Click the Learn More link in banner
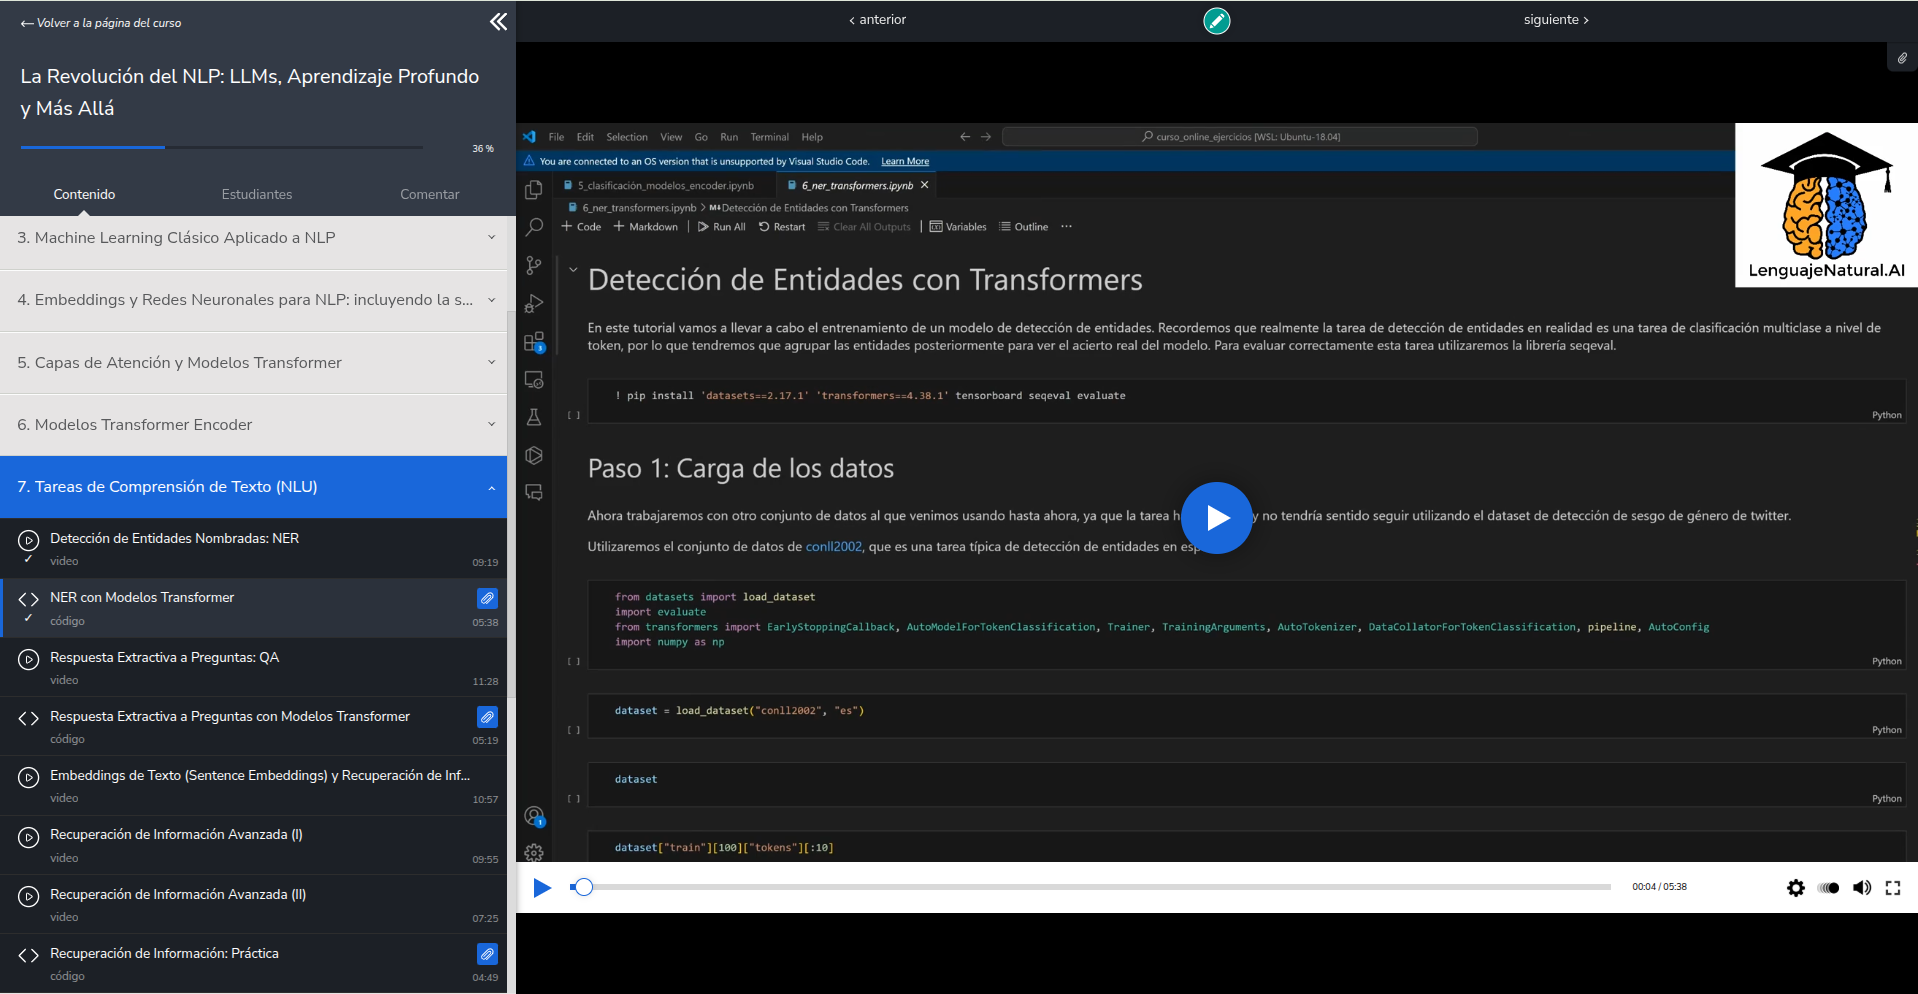Screen dimensions: 1918x994 905,161
